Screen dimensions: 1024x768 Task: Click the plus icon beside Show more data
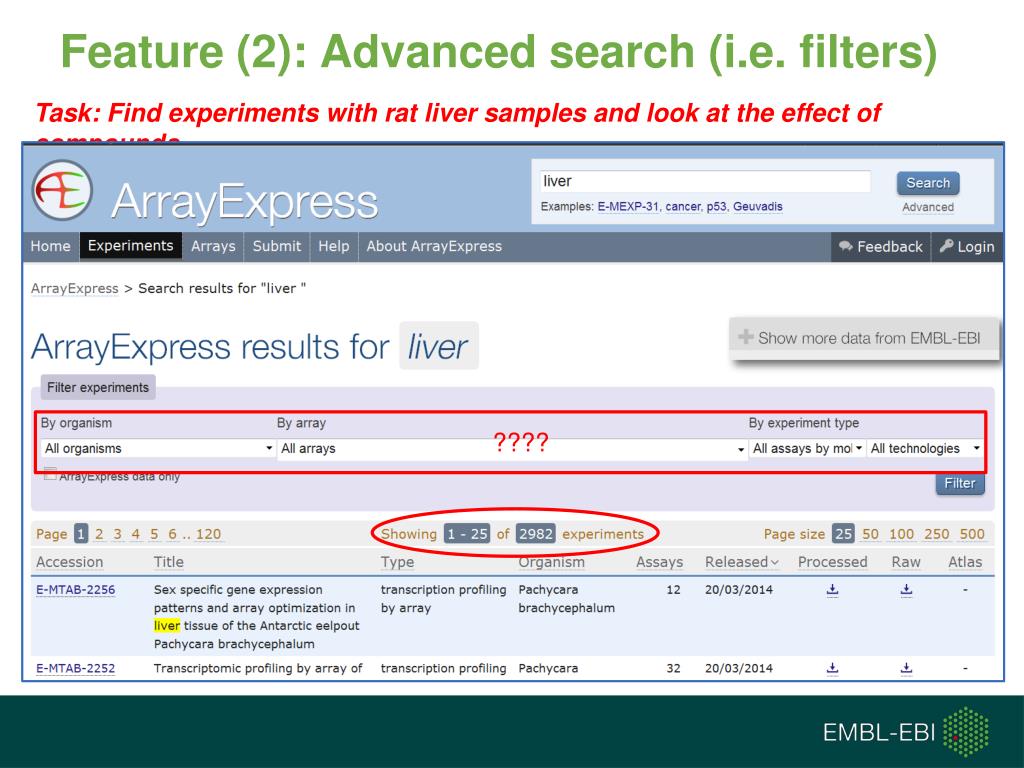pyautogui.click(x=746, y=337)
